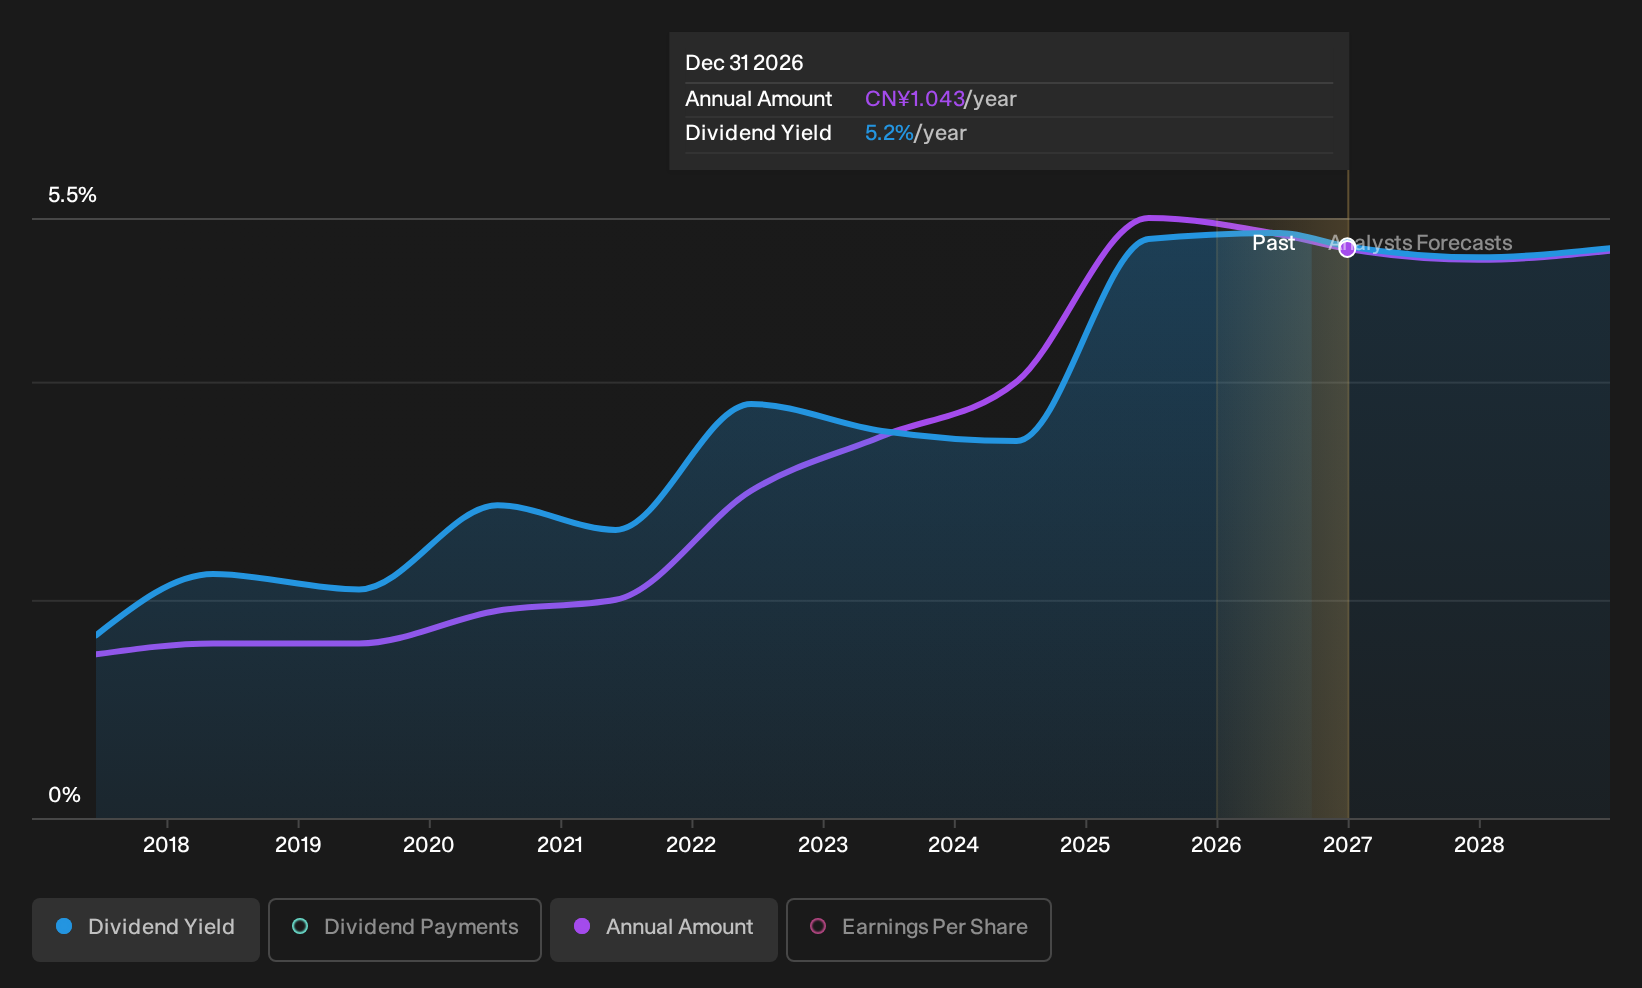Select the 2022 label on the x-axis

pos(691,845)
